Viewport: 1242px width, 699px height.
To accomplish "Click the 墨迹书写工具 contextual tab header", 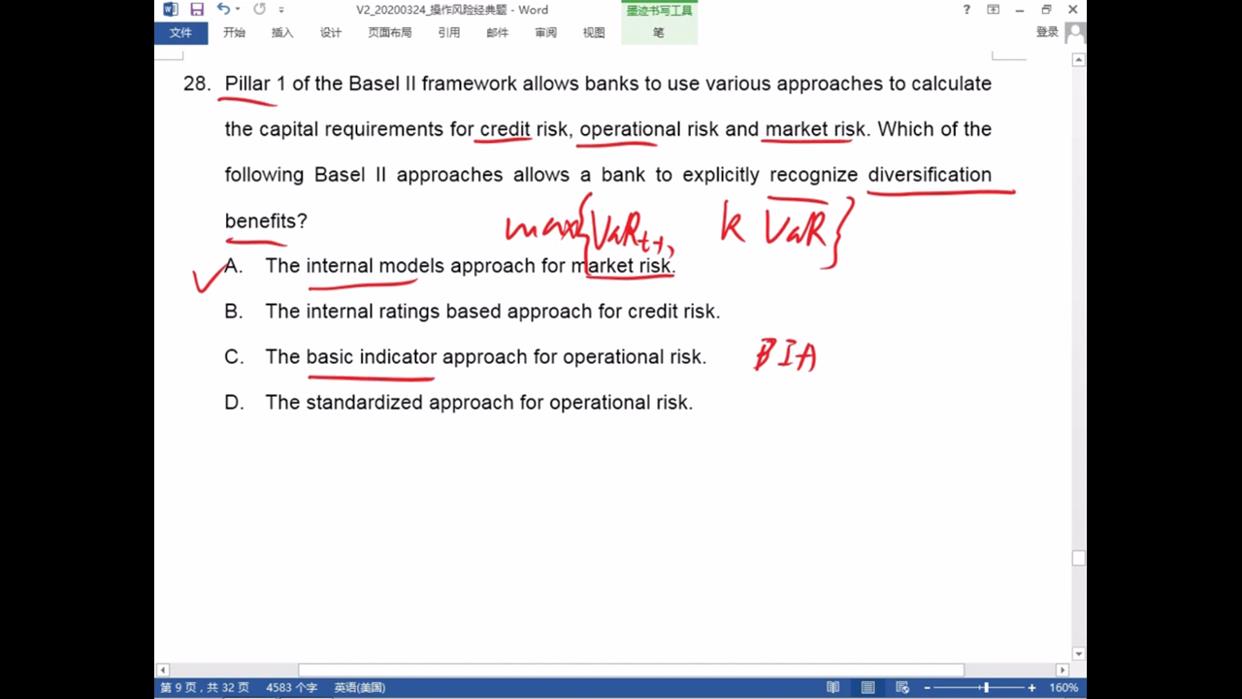I will pyautogui.click(x=659, y=11).
